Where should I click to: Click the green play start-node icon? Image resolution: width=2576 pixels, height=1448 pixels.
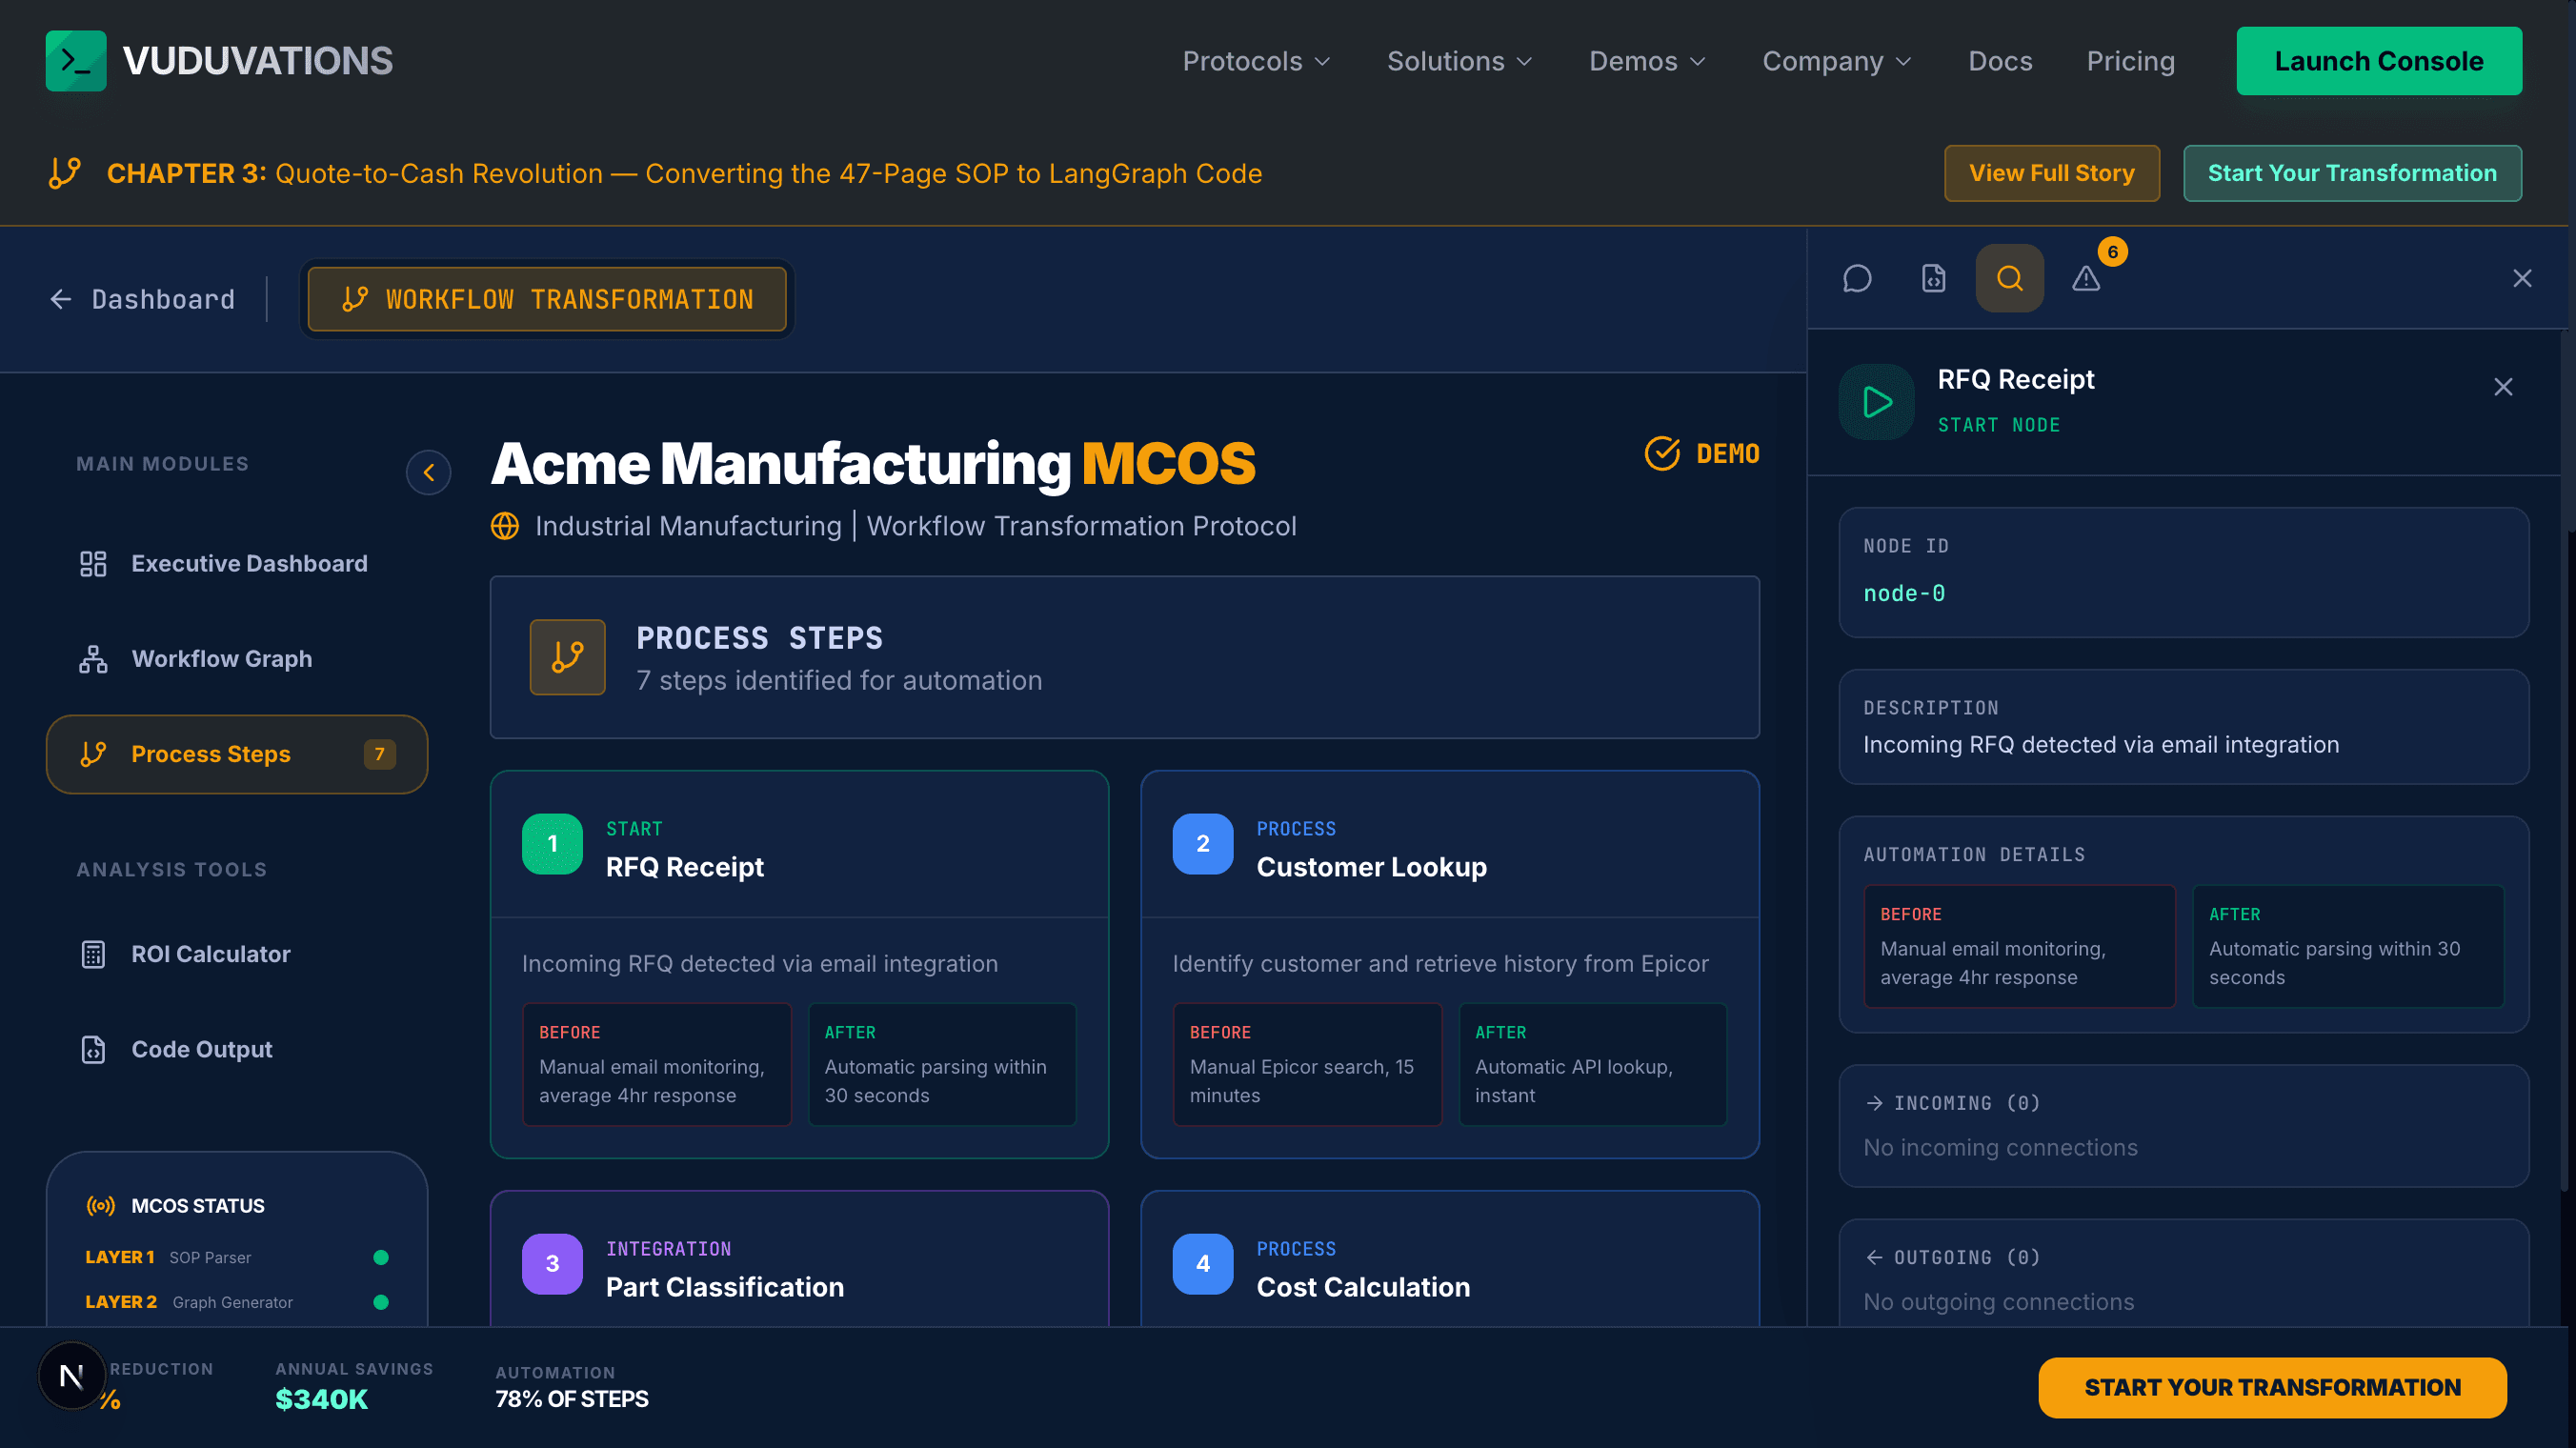pos(1877,402)
